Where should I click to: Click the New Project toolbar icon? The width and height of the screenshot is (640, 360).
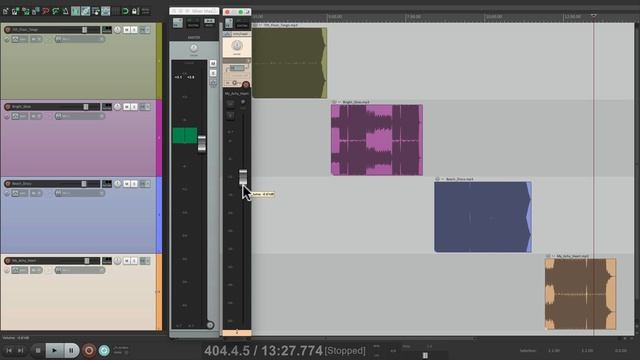point(6,11)
